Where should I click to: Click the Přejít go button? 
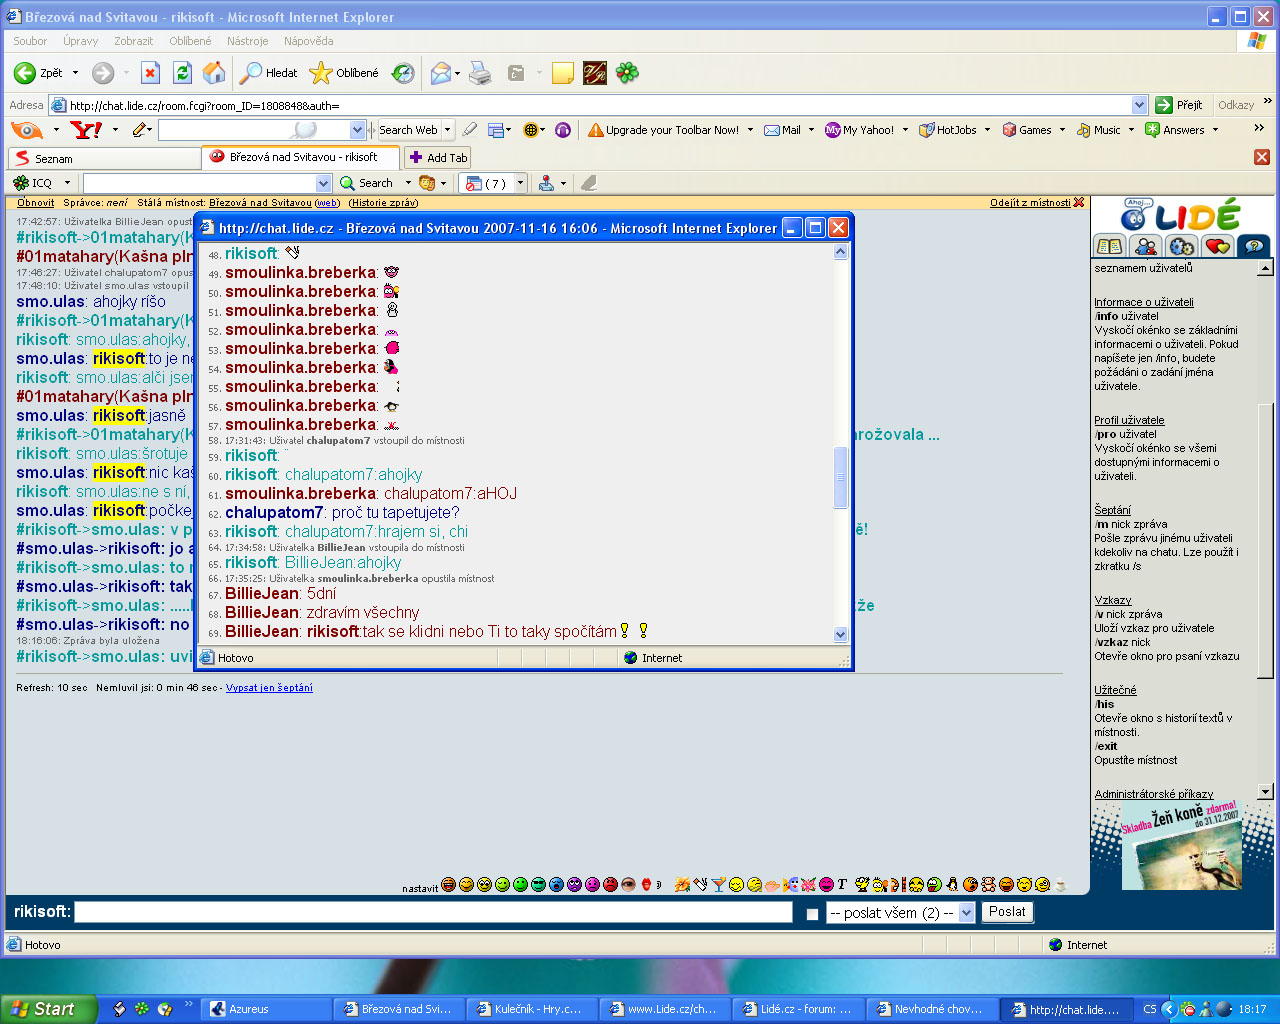(x=1179, y=105)
